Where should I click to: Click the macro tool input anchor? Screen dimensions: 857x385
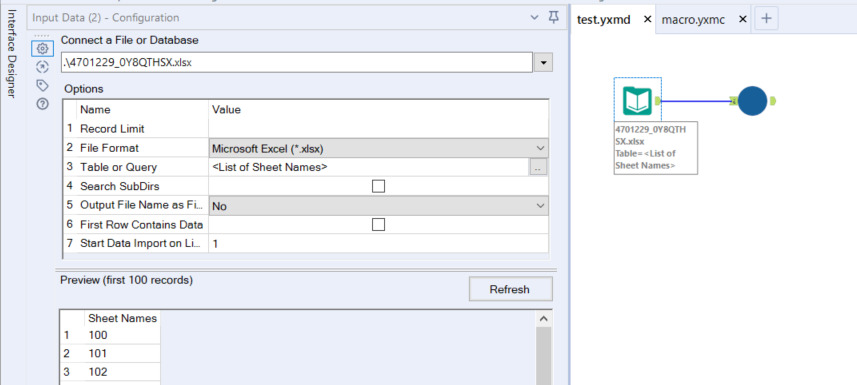[733, 101]
